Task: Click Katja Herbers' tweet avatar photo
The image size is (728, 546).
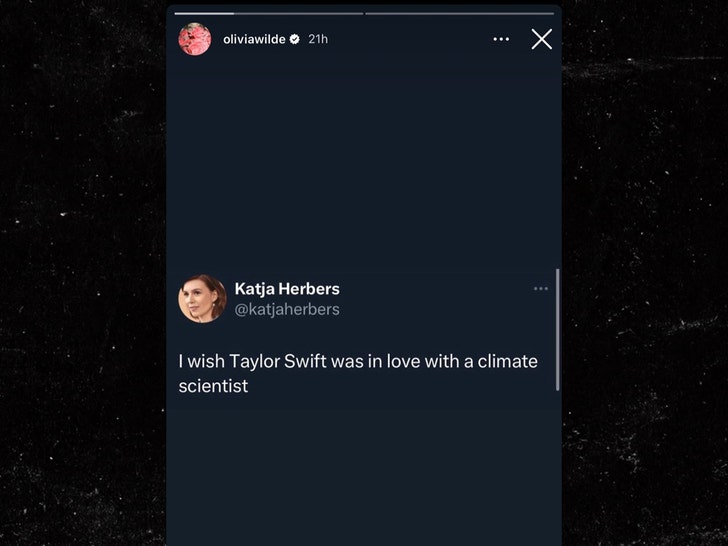Action: tap(202, 299)
